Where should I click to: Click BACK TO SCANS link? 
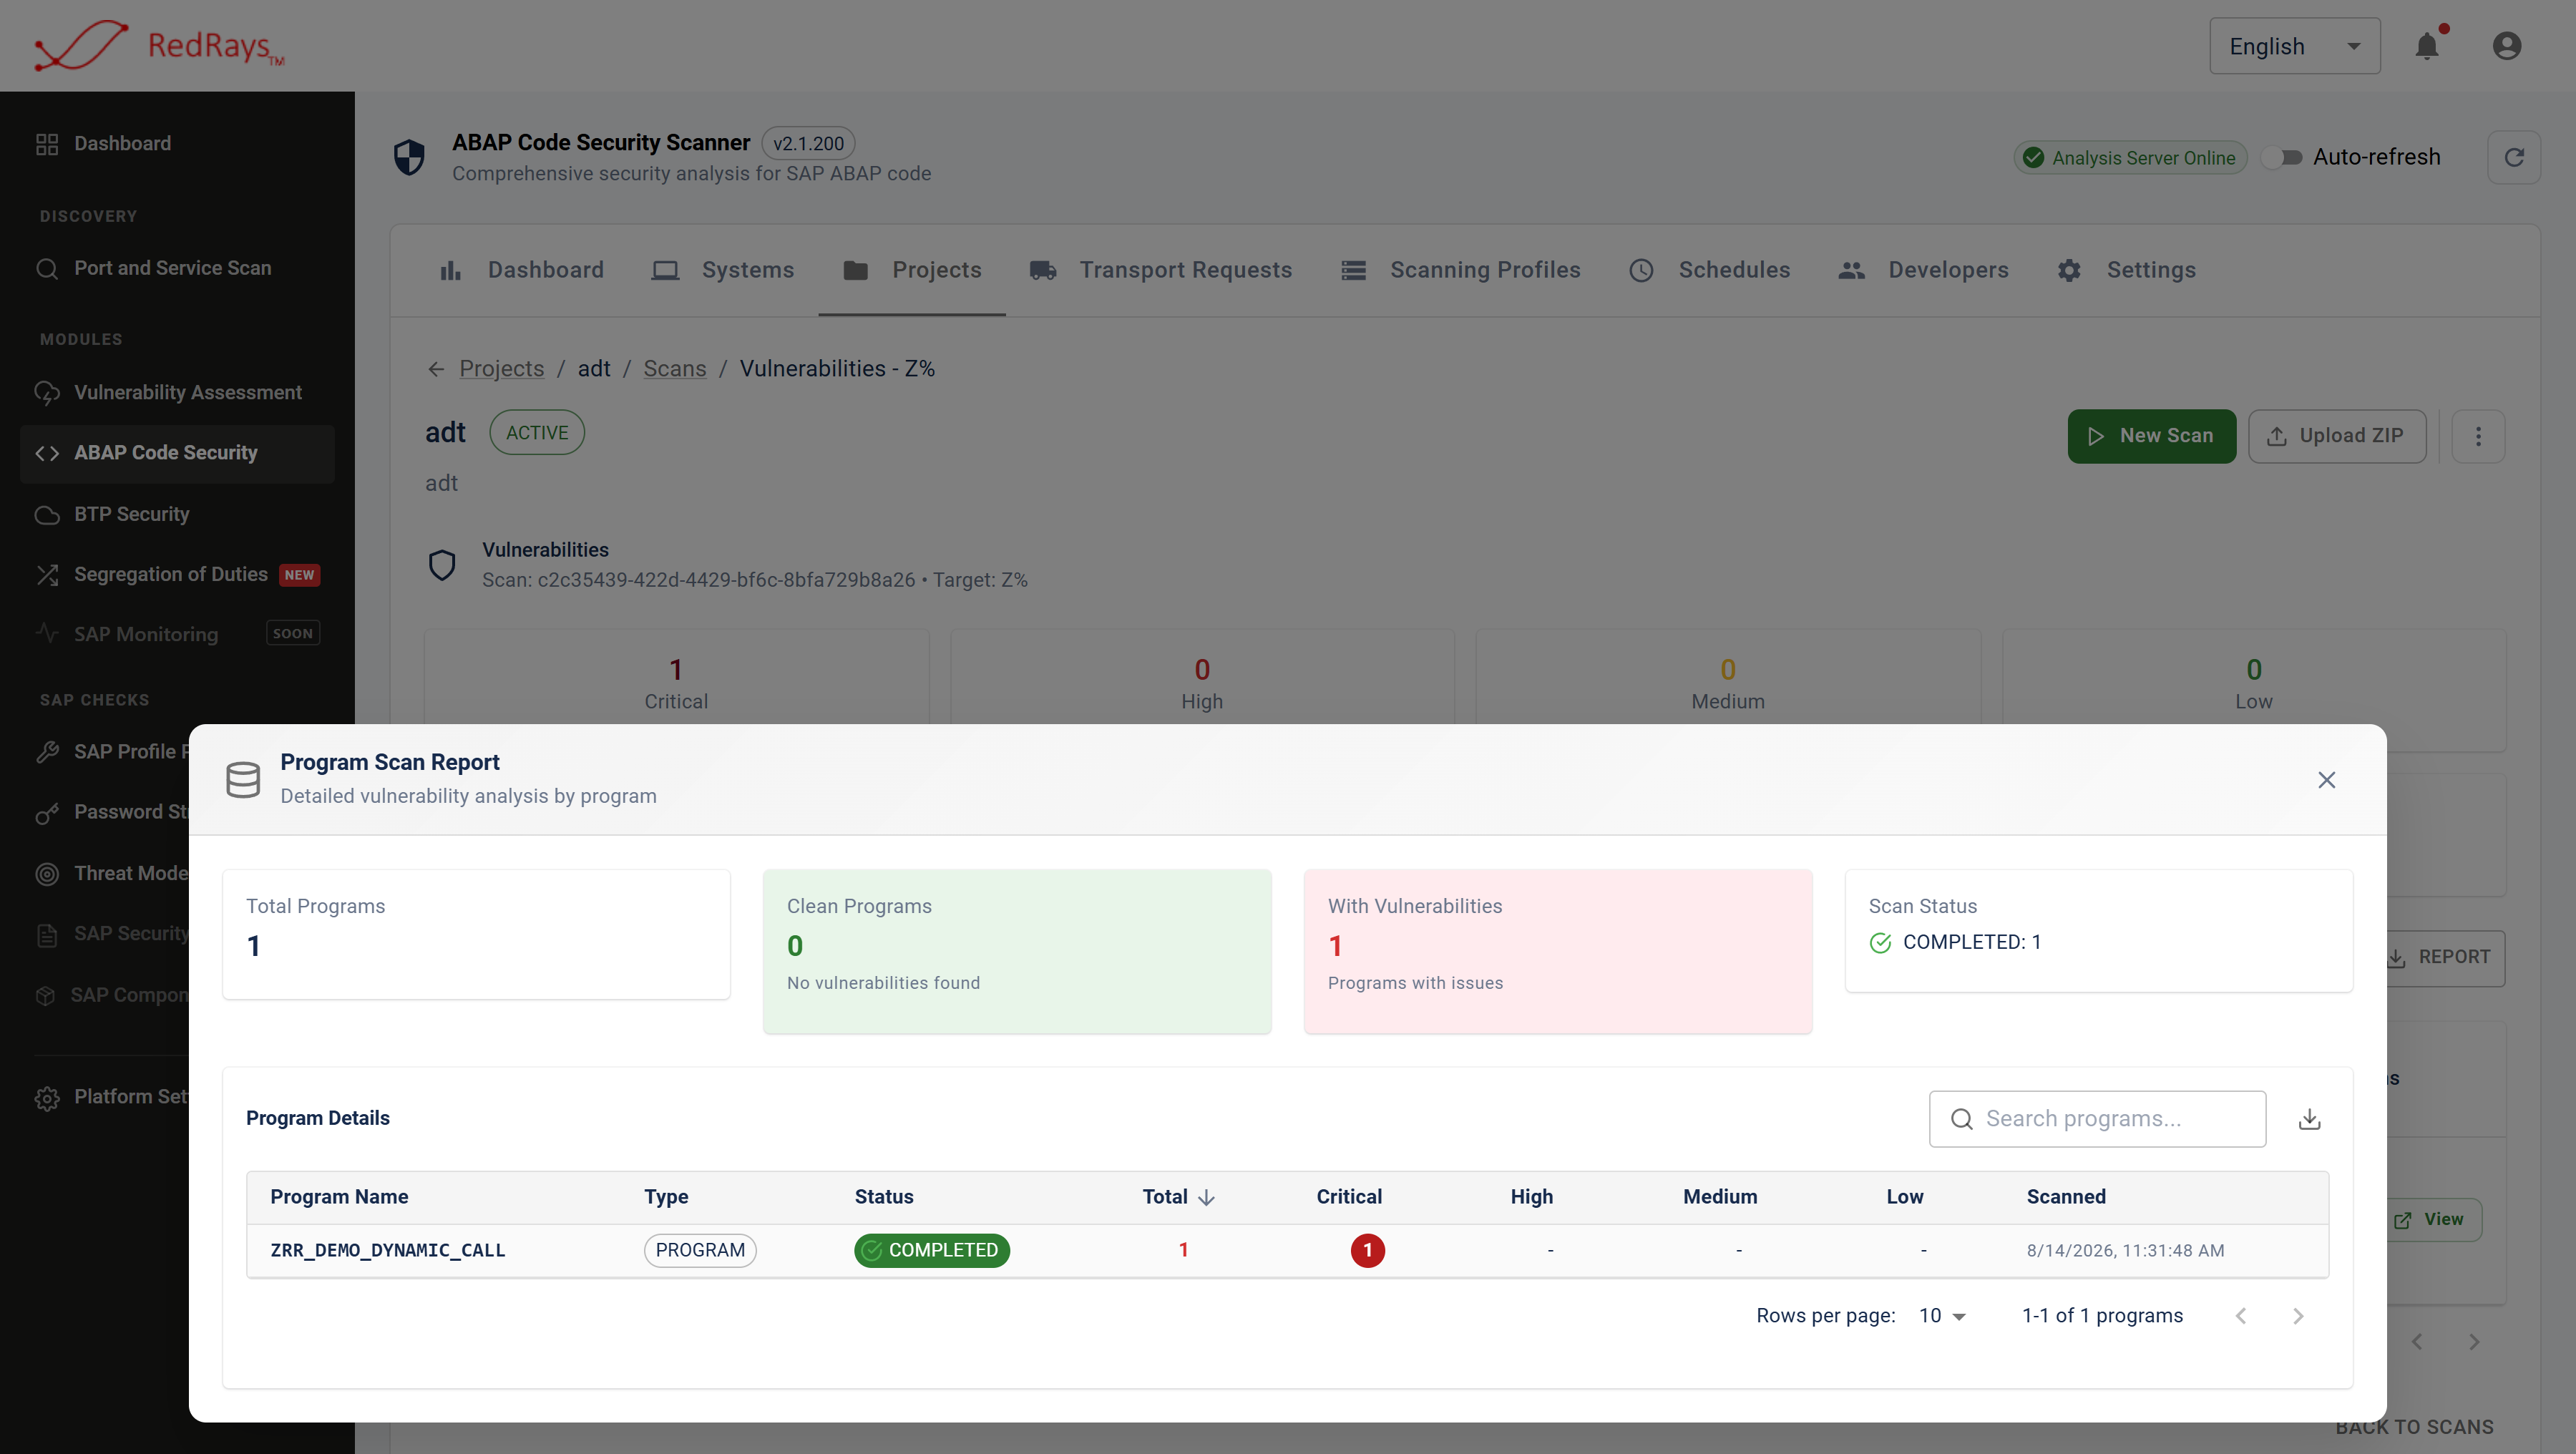pyautogui.click(x=2414, y=1428)
